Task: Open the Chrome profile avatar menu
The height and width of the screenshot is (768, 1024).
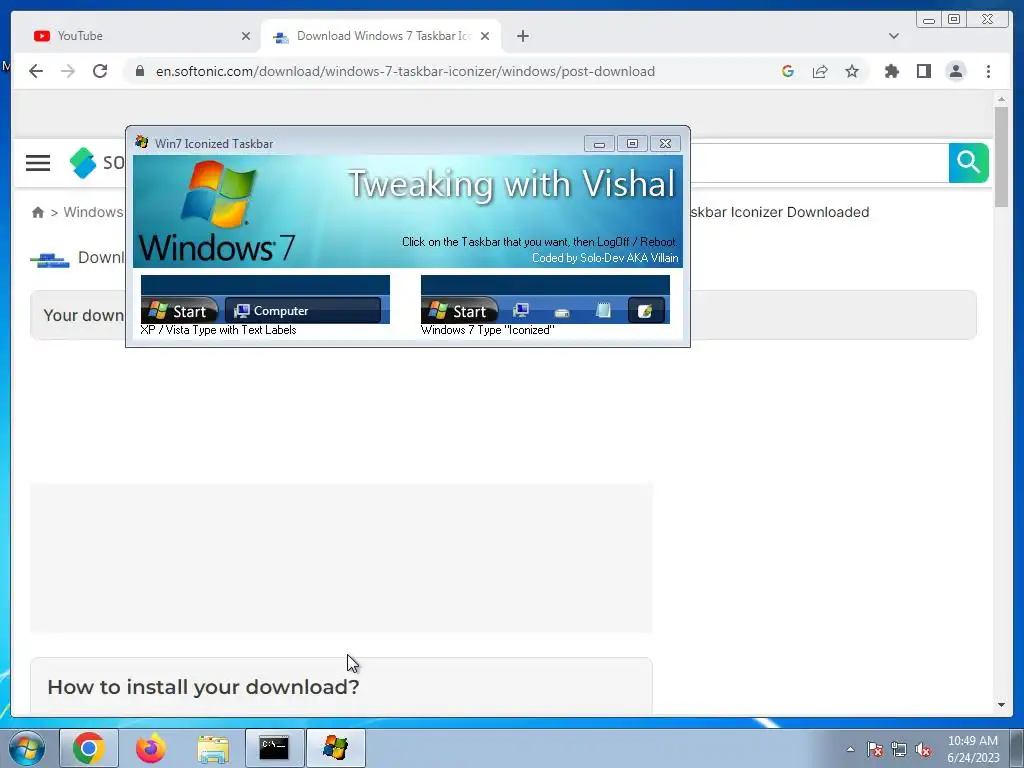Action: pyautogui.click(x=955, y=71)
